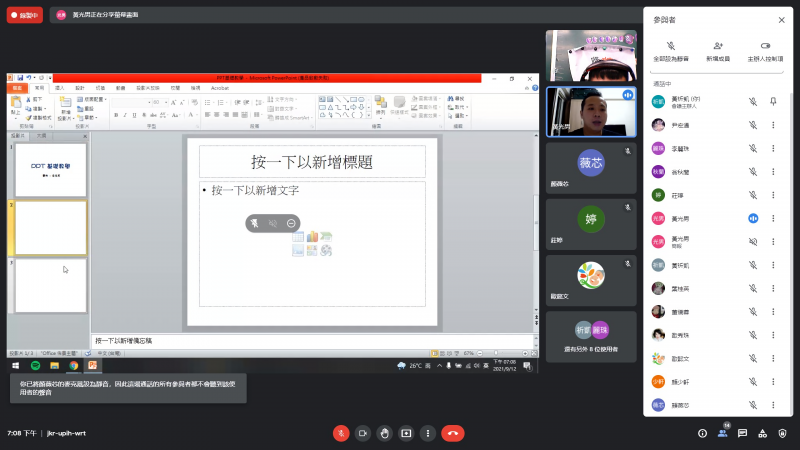Click the pin icon in the floating tile controls
Viewport: 800px width, 450px height.
(254, 223)
